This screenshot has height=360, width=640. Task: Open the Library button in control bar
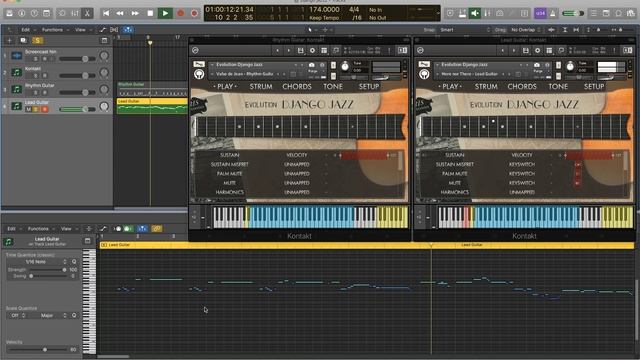coord(9,13)
